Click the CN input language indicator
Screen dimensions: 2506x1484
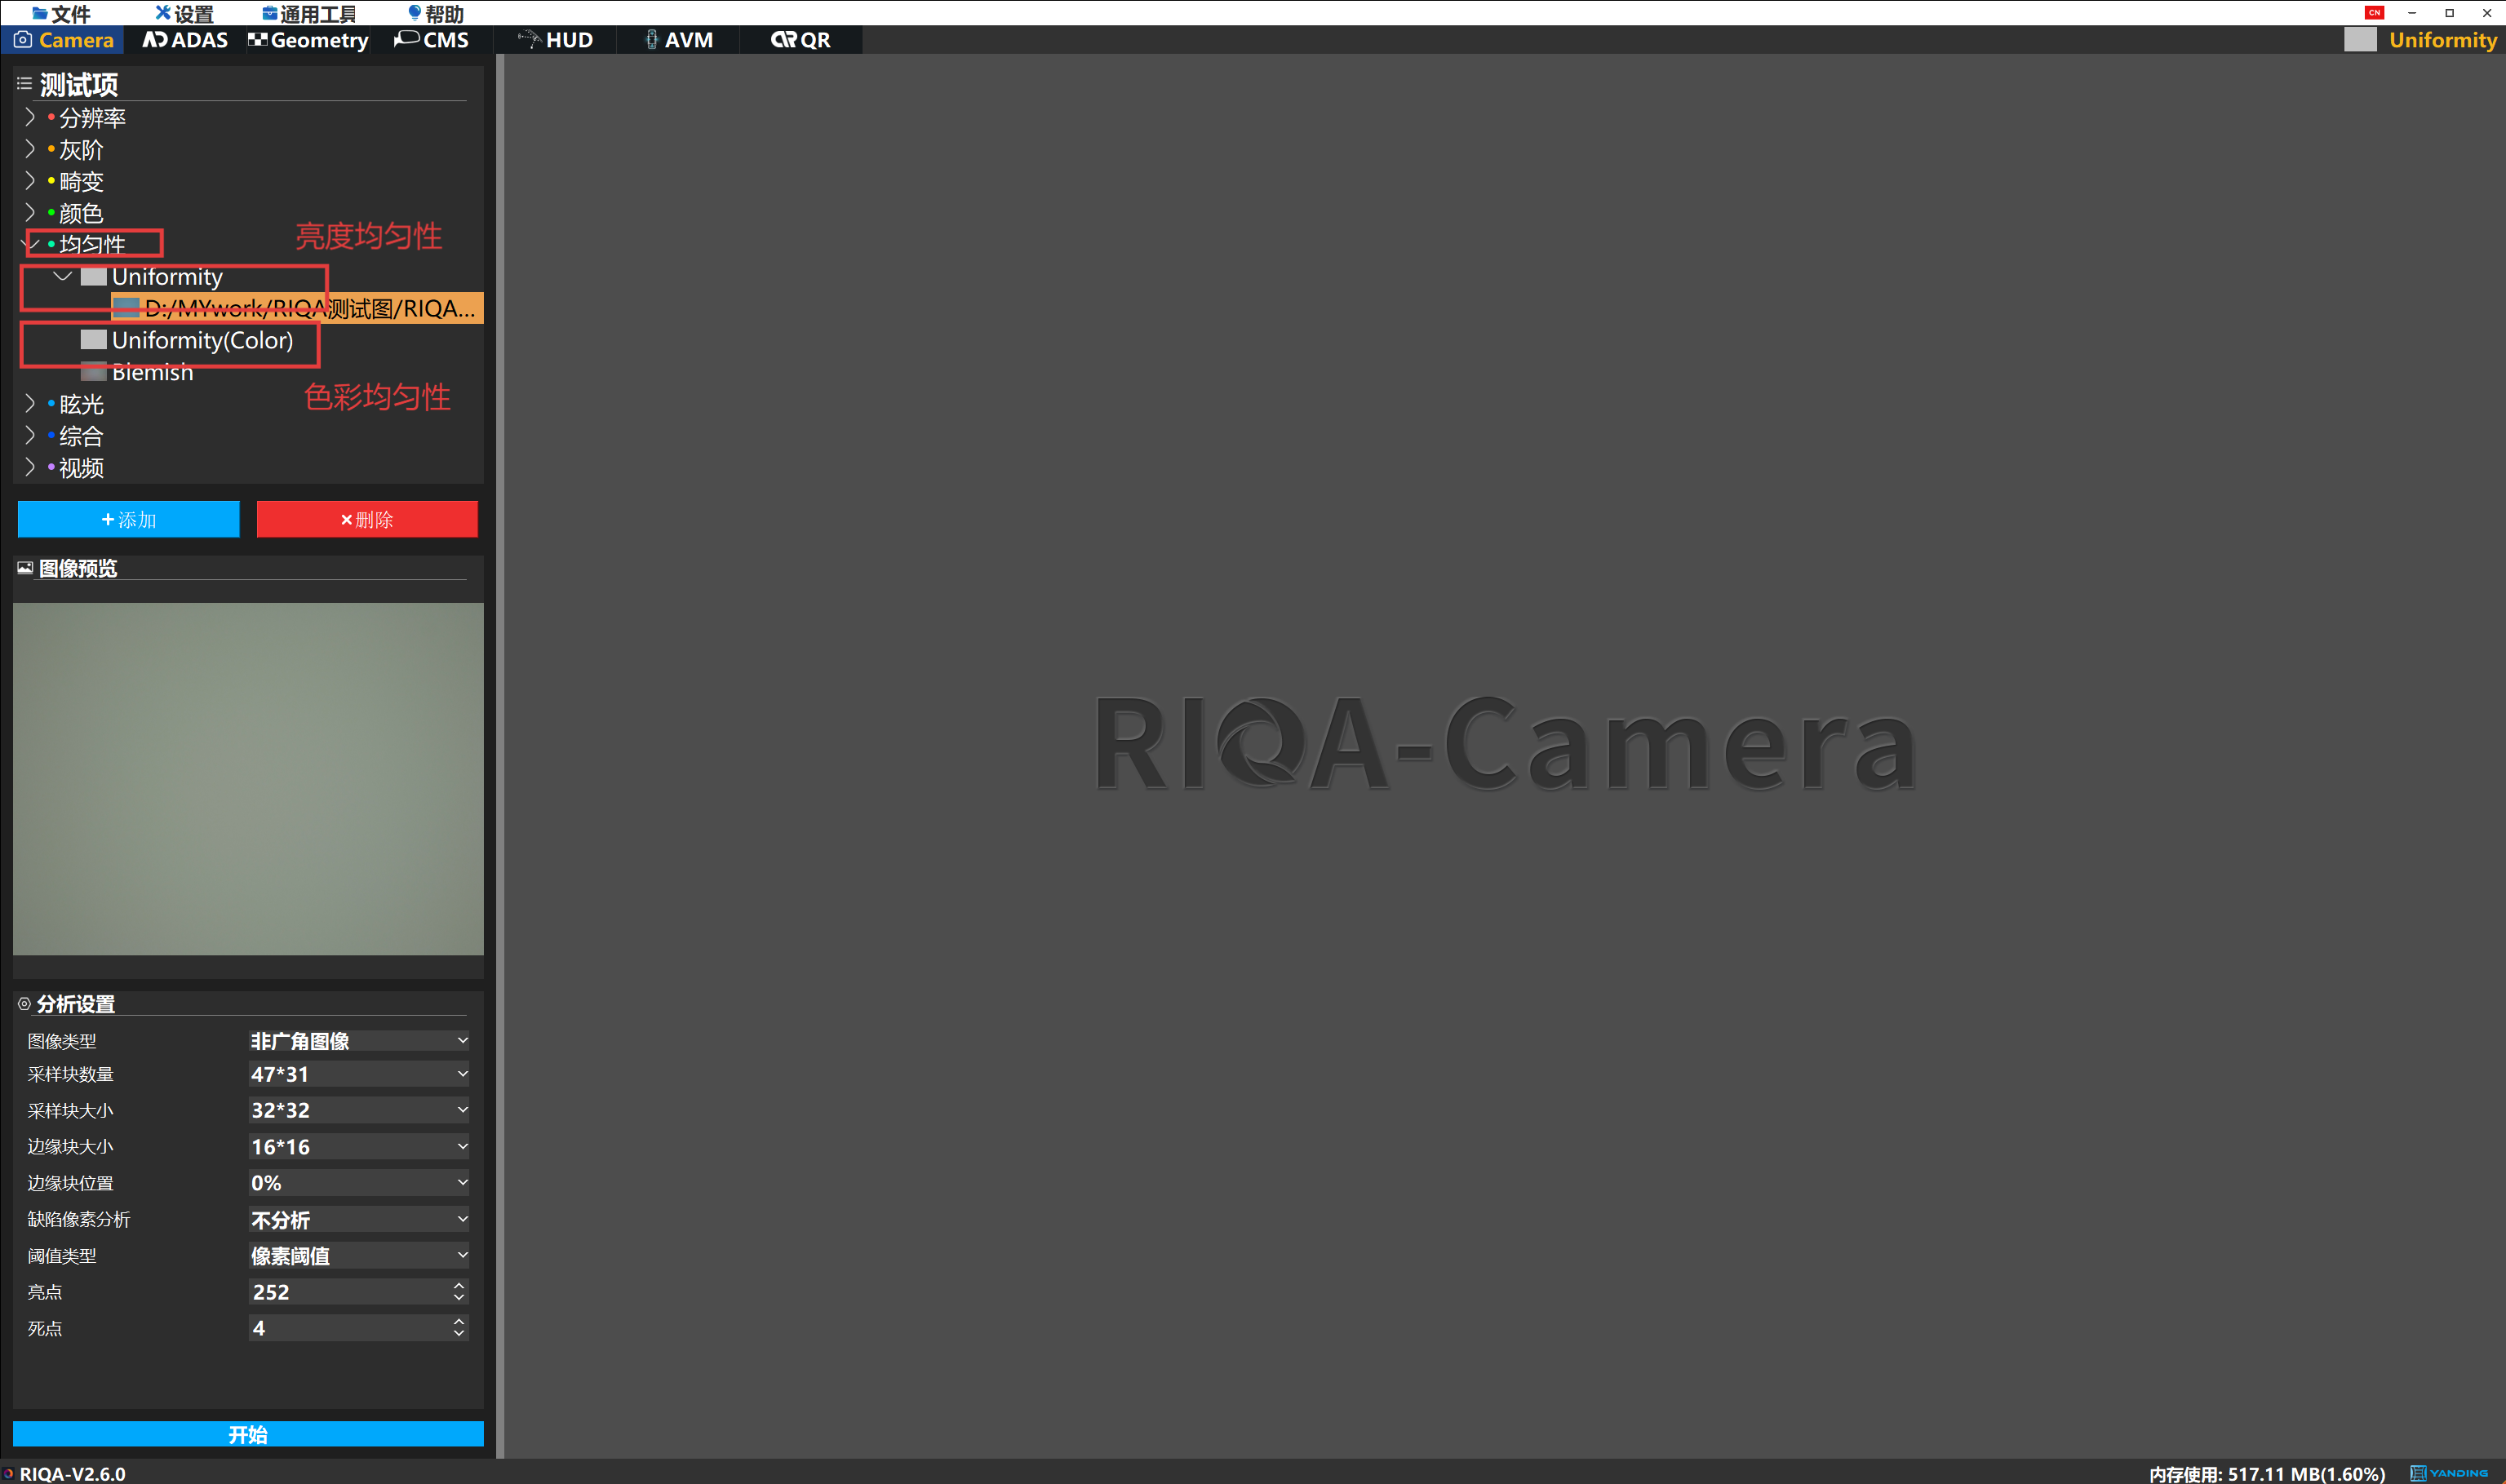tap(2374, 12)
